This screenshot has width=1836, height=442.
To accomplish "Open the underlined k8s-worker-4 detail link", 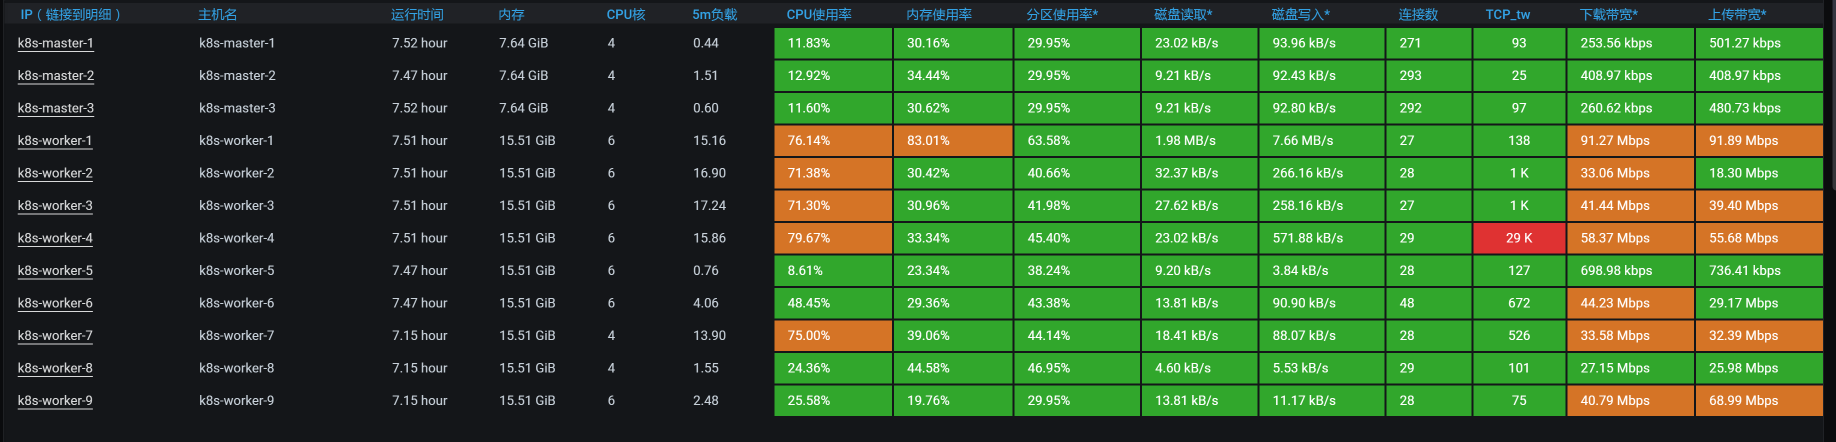I will coord(55,238).
